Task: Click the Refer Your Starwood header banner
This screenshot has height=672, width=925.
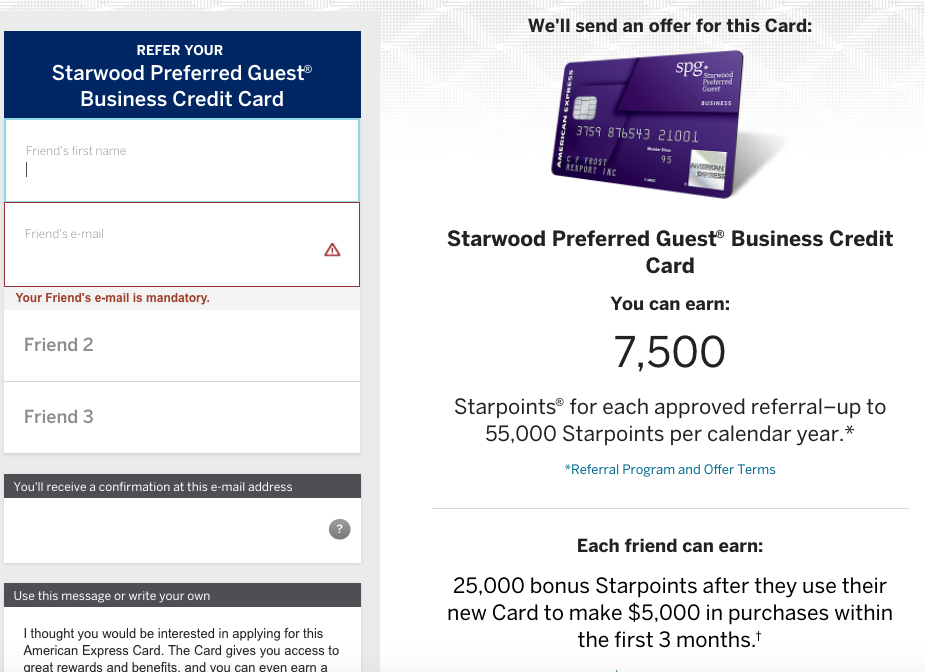Action: pyautogui.click(x=182, y=75)
